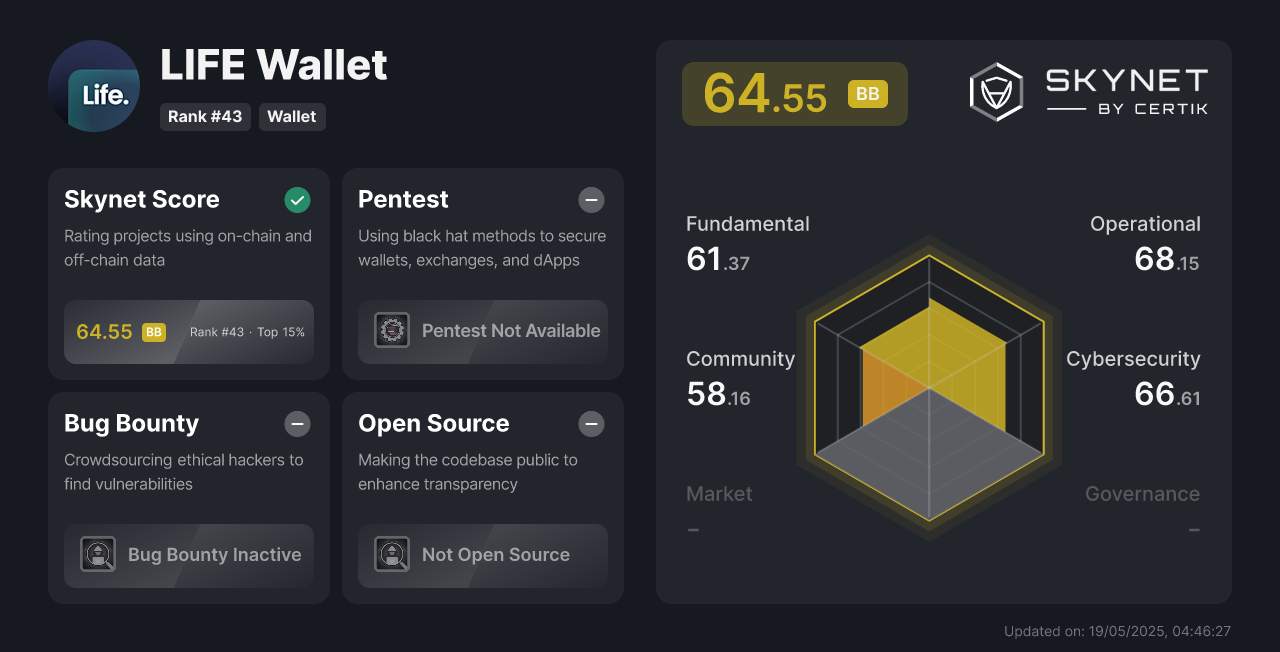Click the Skynet by CertiK shield logo

coord(996,92)
